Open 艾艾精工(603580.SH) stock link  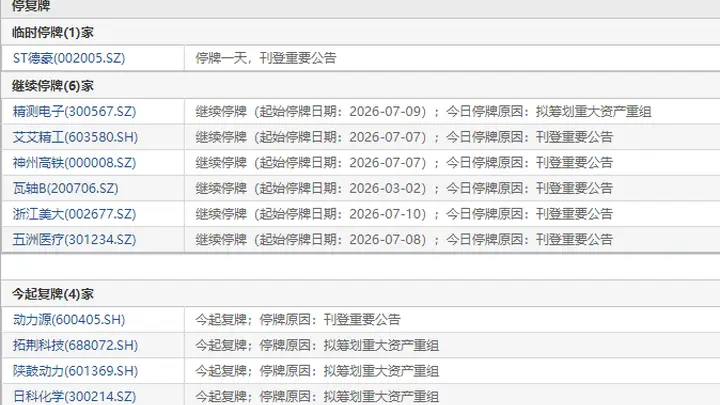tap(75, 137)
